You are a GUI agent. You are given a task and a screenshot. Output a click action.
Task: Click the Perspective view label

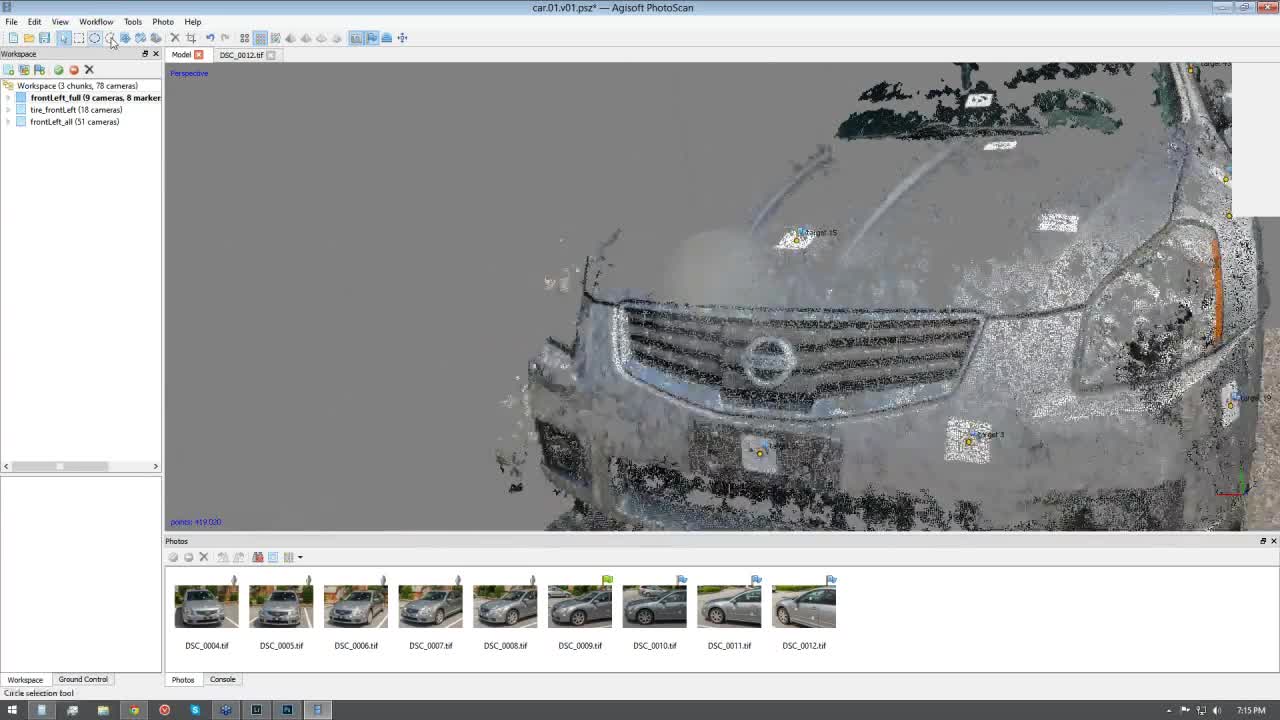click(x=189, y=73)
